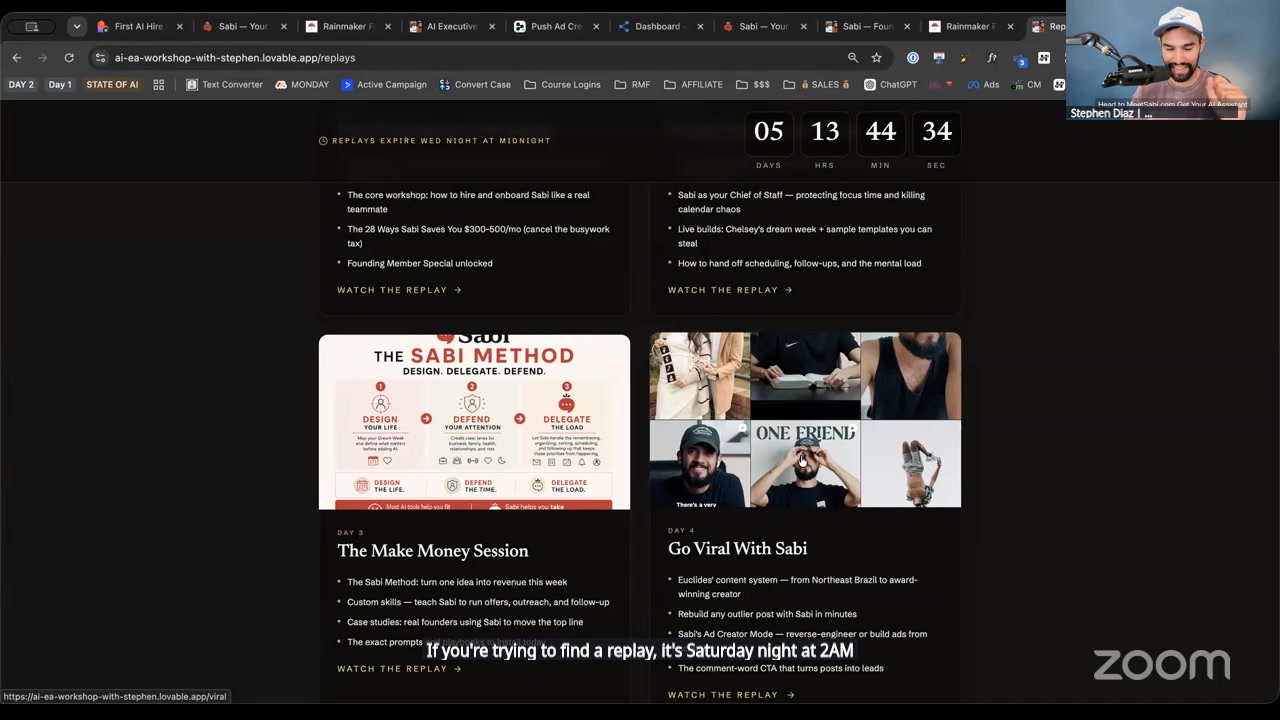Expand the AFFILIATE bookmark folder

pos(693,85)
